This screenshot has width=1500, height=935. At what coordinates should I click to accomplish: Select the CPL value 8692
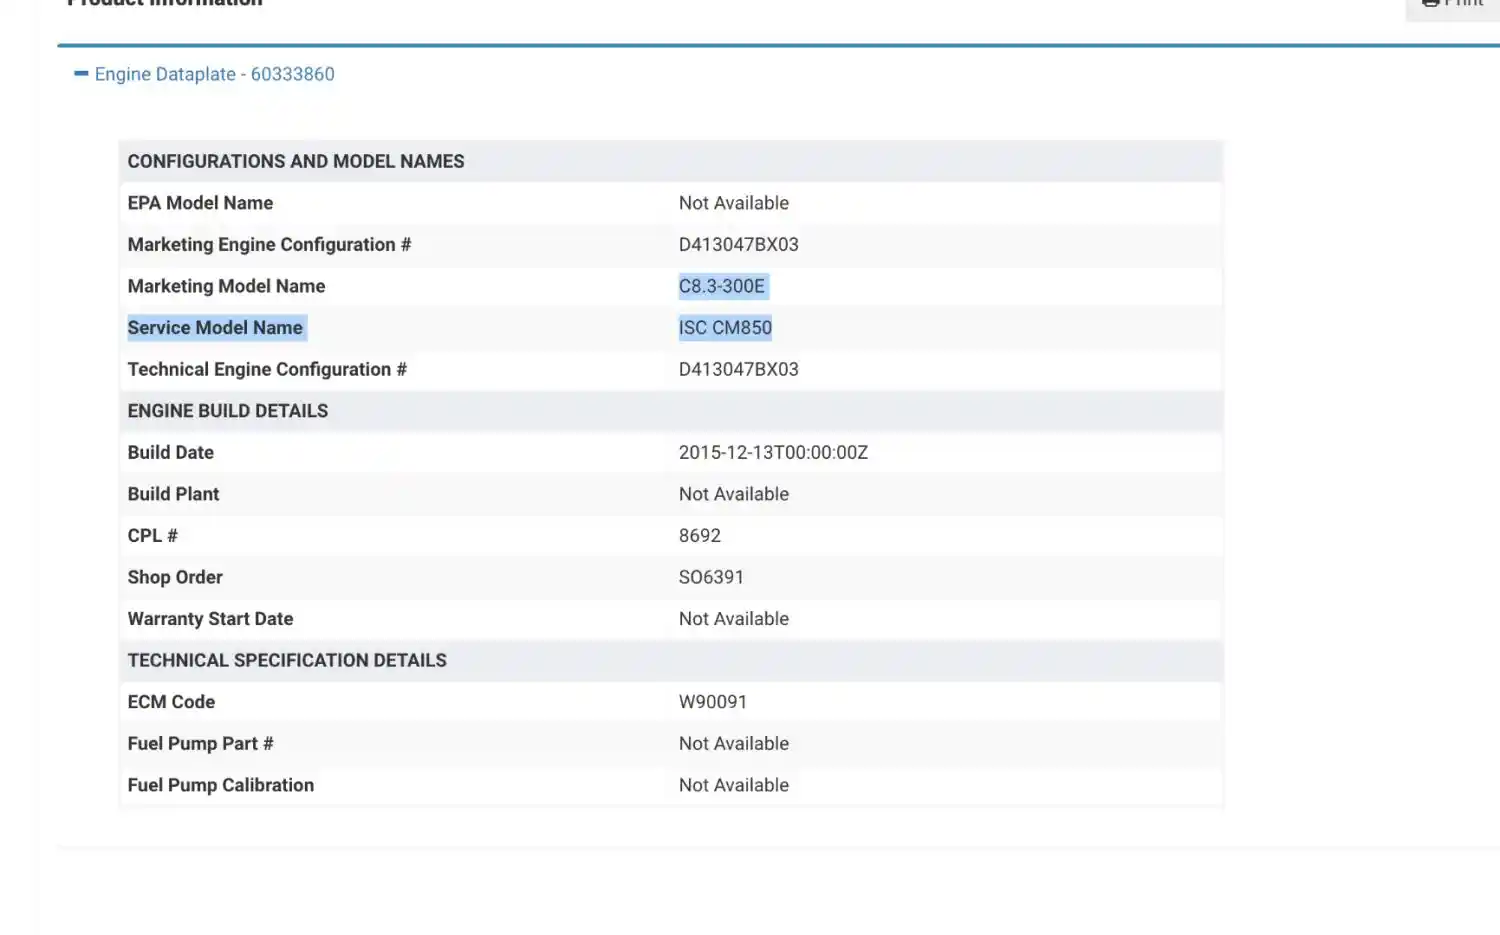[700, 536]
